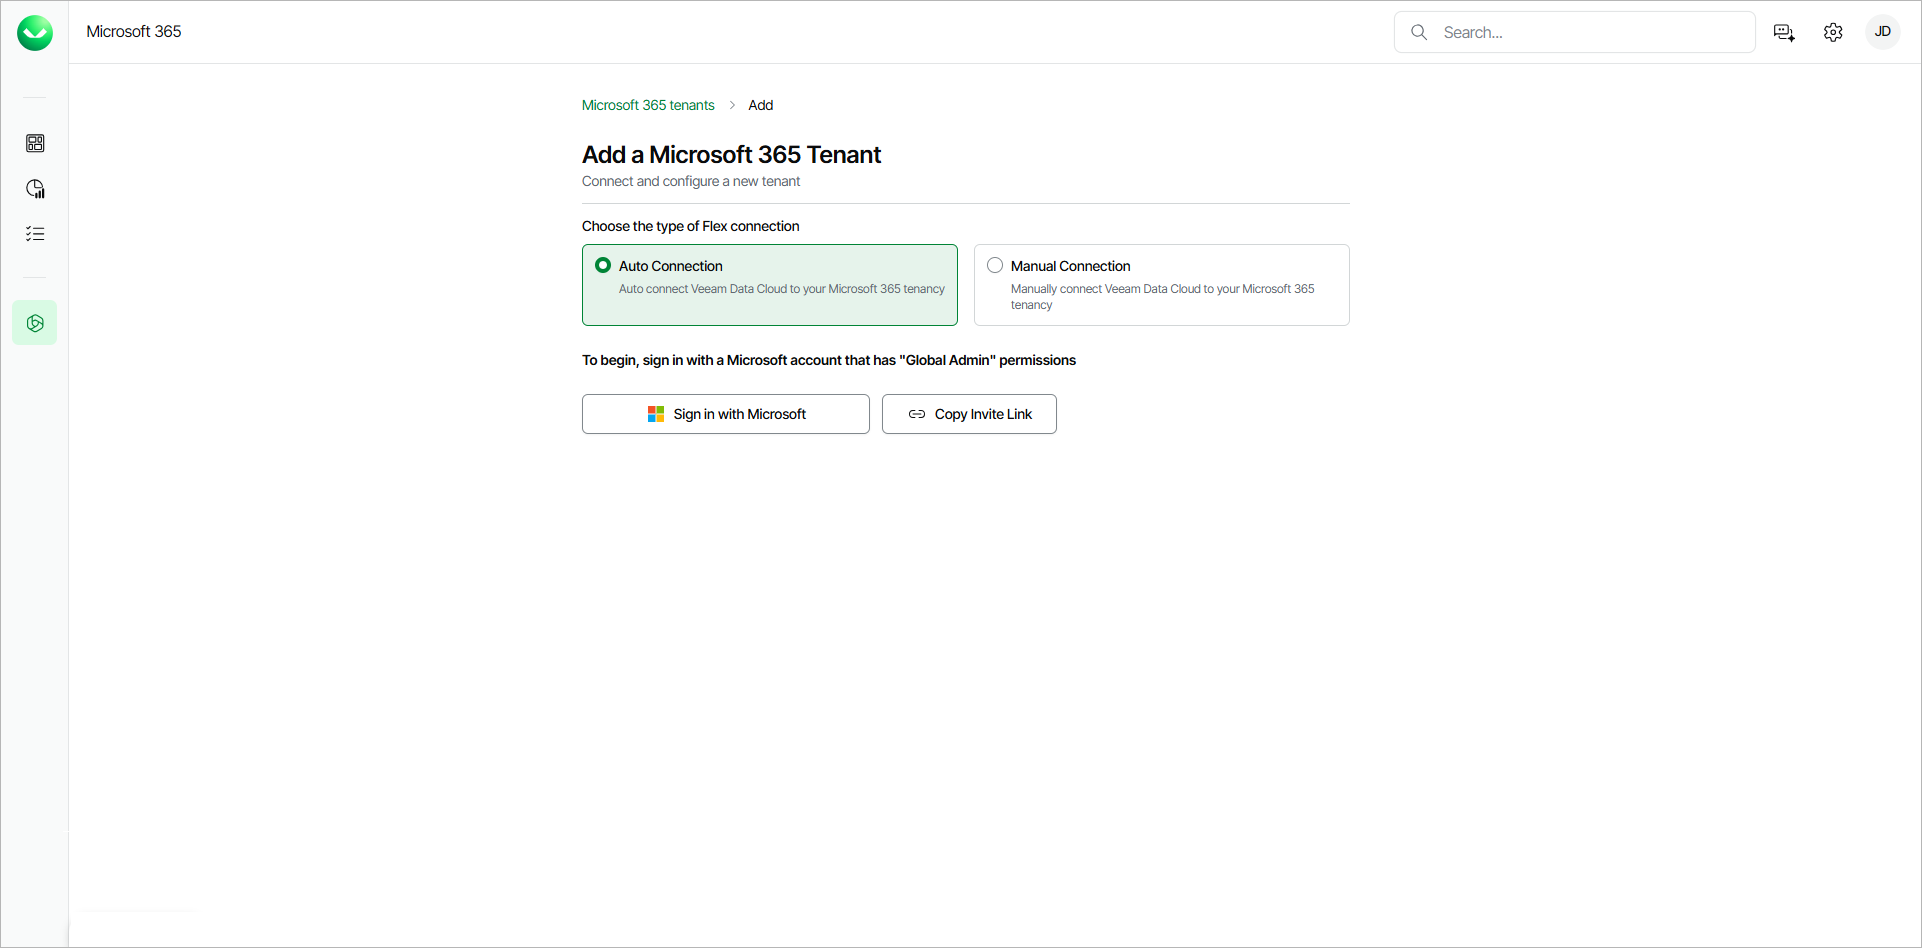The image size is (1922, 948).
Task: Open the feedback message icon
Action: (x=1784, y=32)
